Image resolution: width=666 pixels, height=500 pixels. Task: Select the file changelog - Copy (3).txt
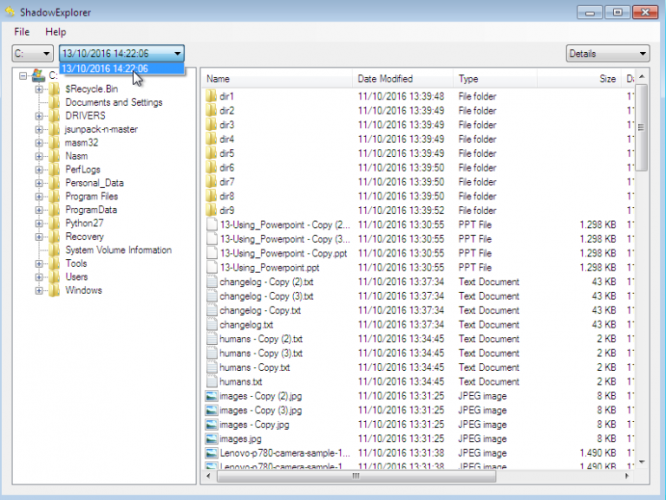(x=266, y=296)
